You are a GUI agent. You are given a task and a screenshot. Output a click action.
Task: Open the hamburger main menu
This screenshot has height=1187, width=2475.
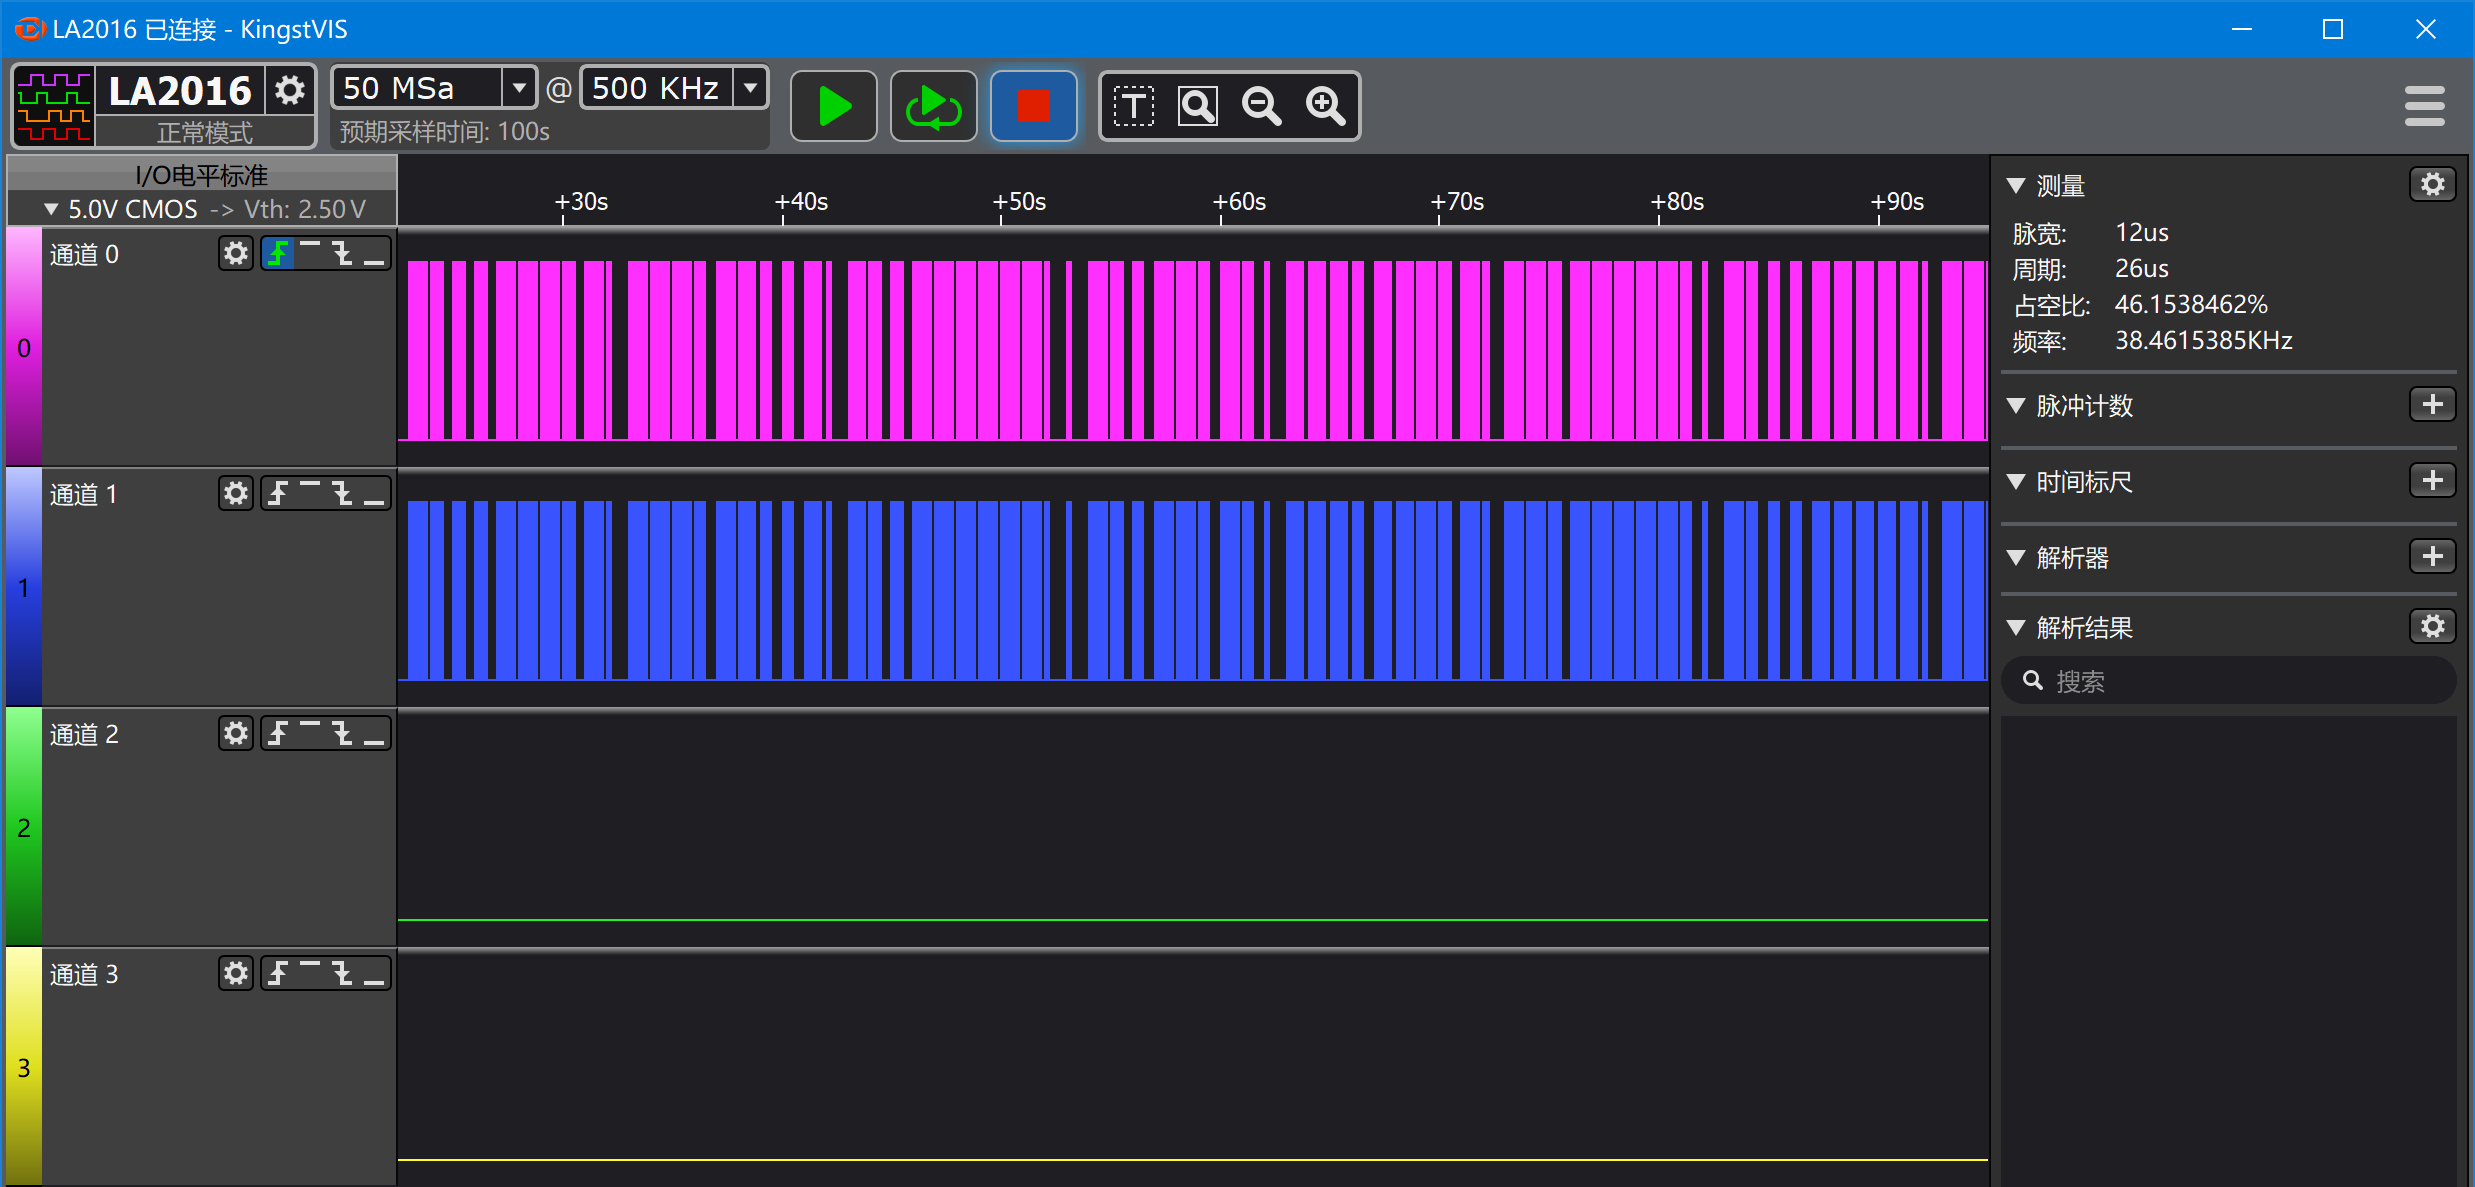point(2424,106)
